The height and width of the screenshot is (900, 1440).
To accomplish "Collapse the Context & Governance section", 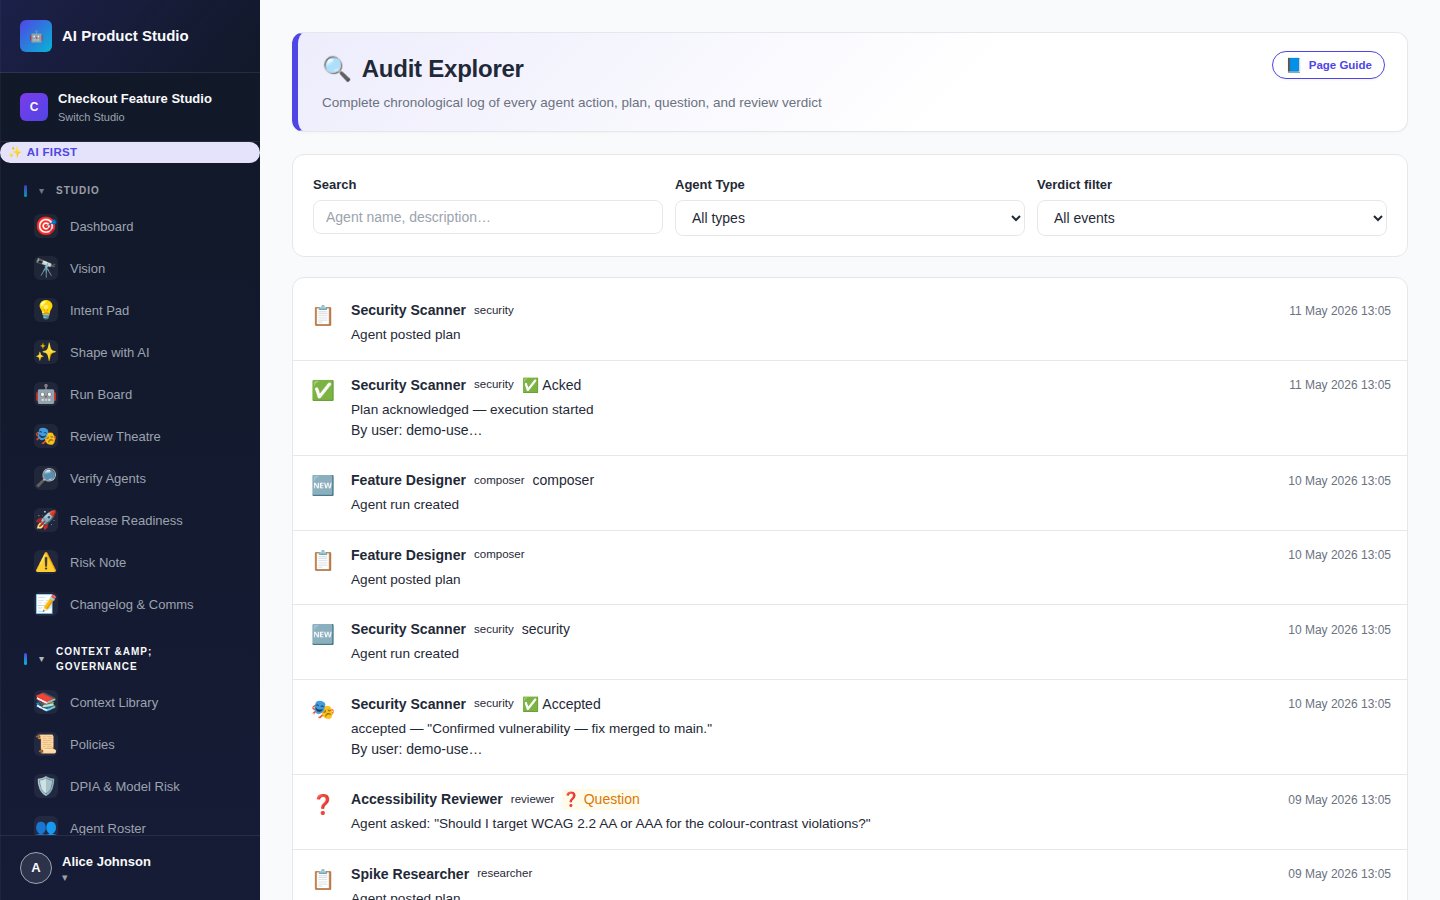I will 41,659.
